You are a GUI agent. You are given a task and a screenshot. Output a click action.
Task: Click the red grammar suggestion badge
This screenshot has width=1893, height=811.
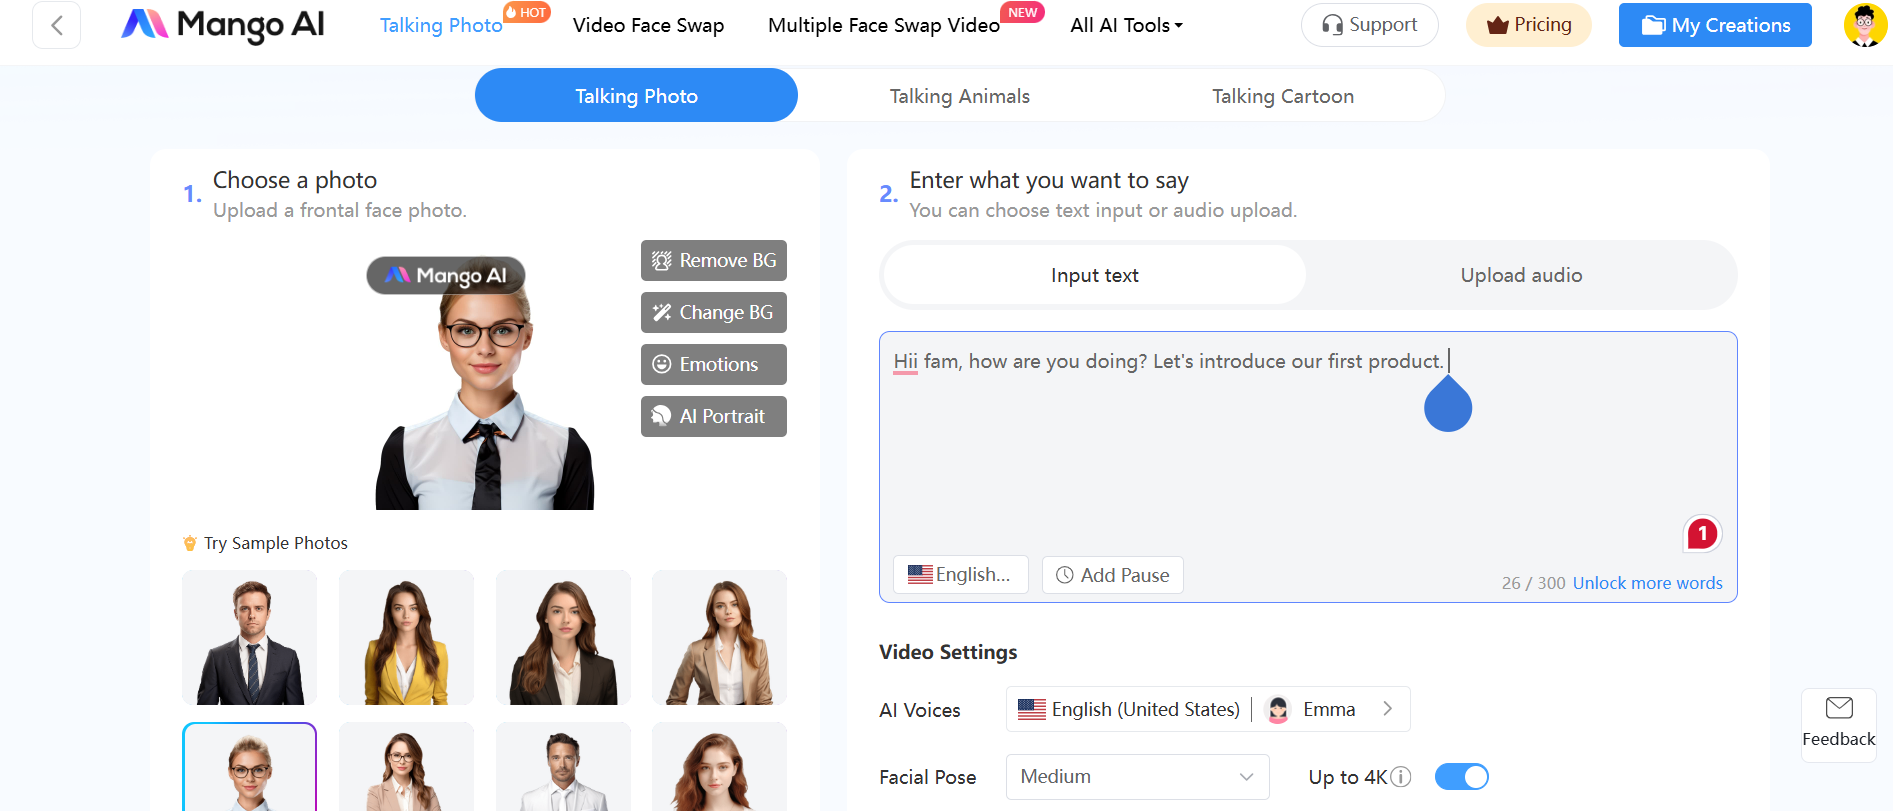pyautogui.click(x=1702, y=534)
